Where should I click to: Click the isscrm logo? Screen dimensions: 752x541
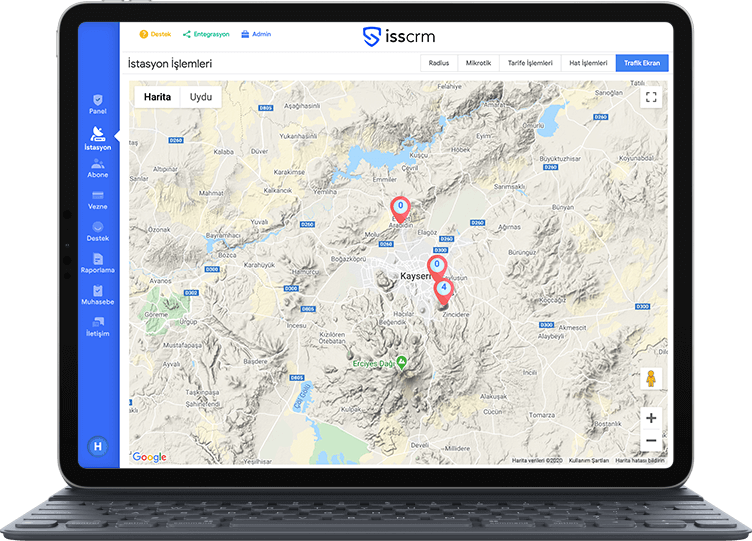point(399,36)
